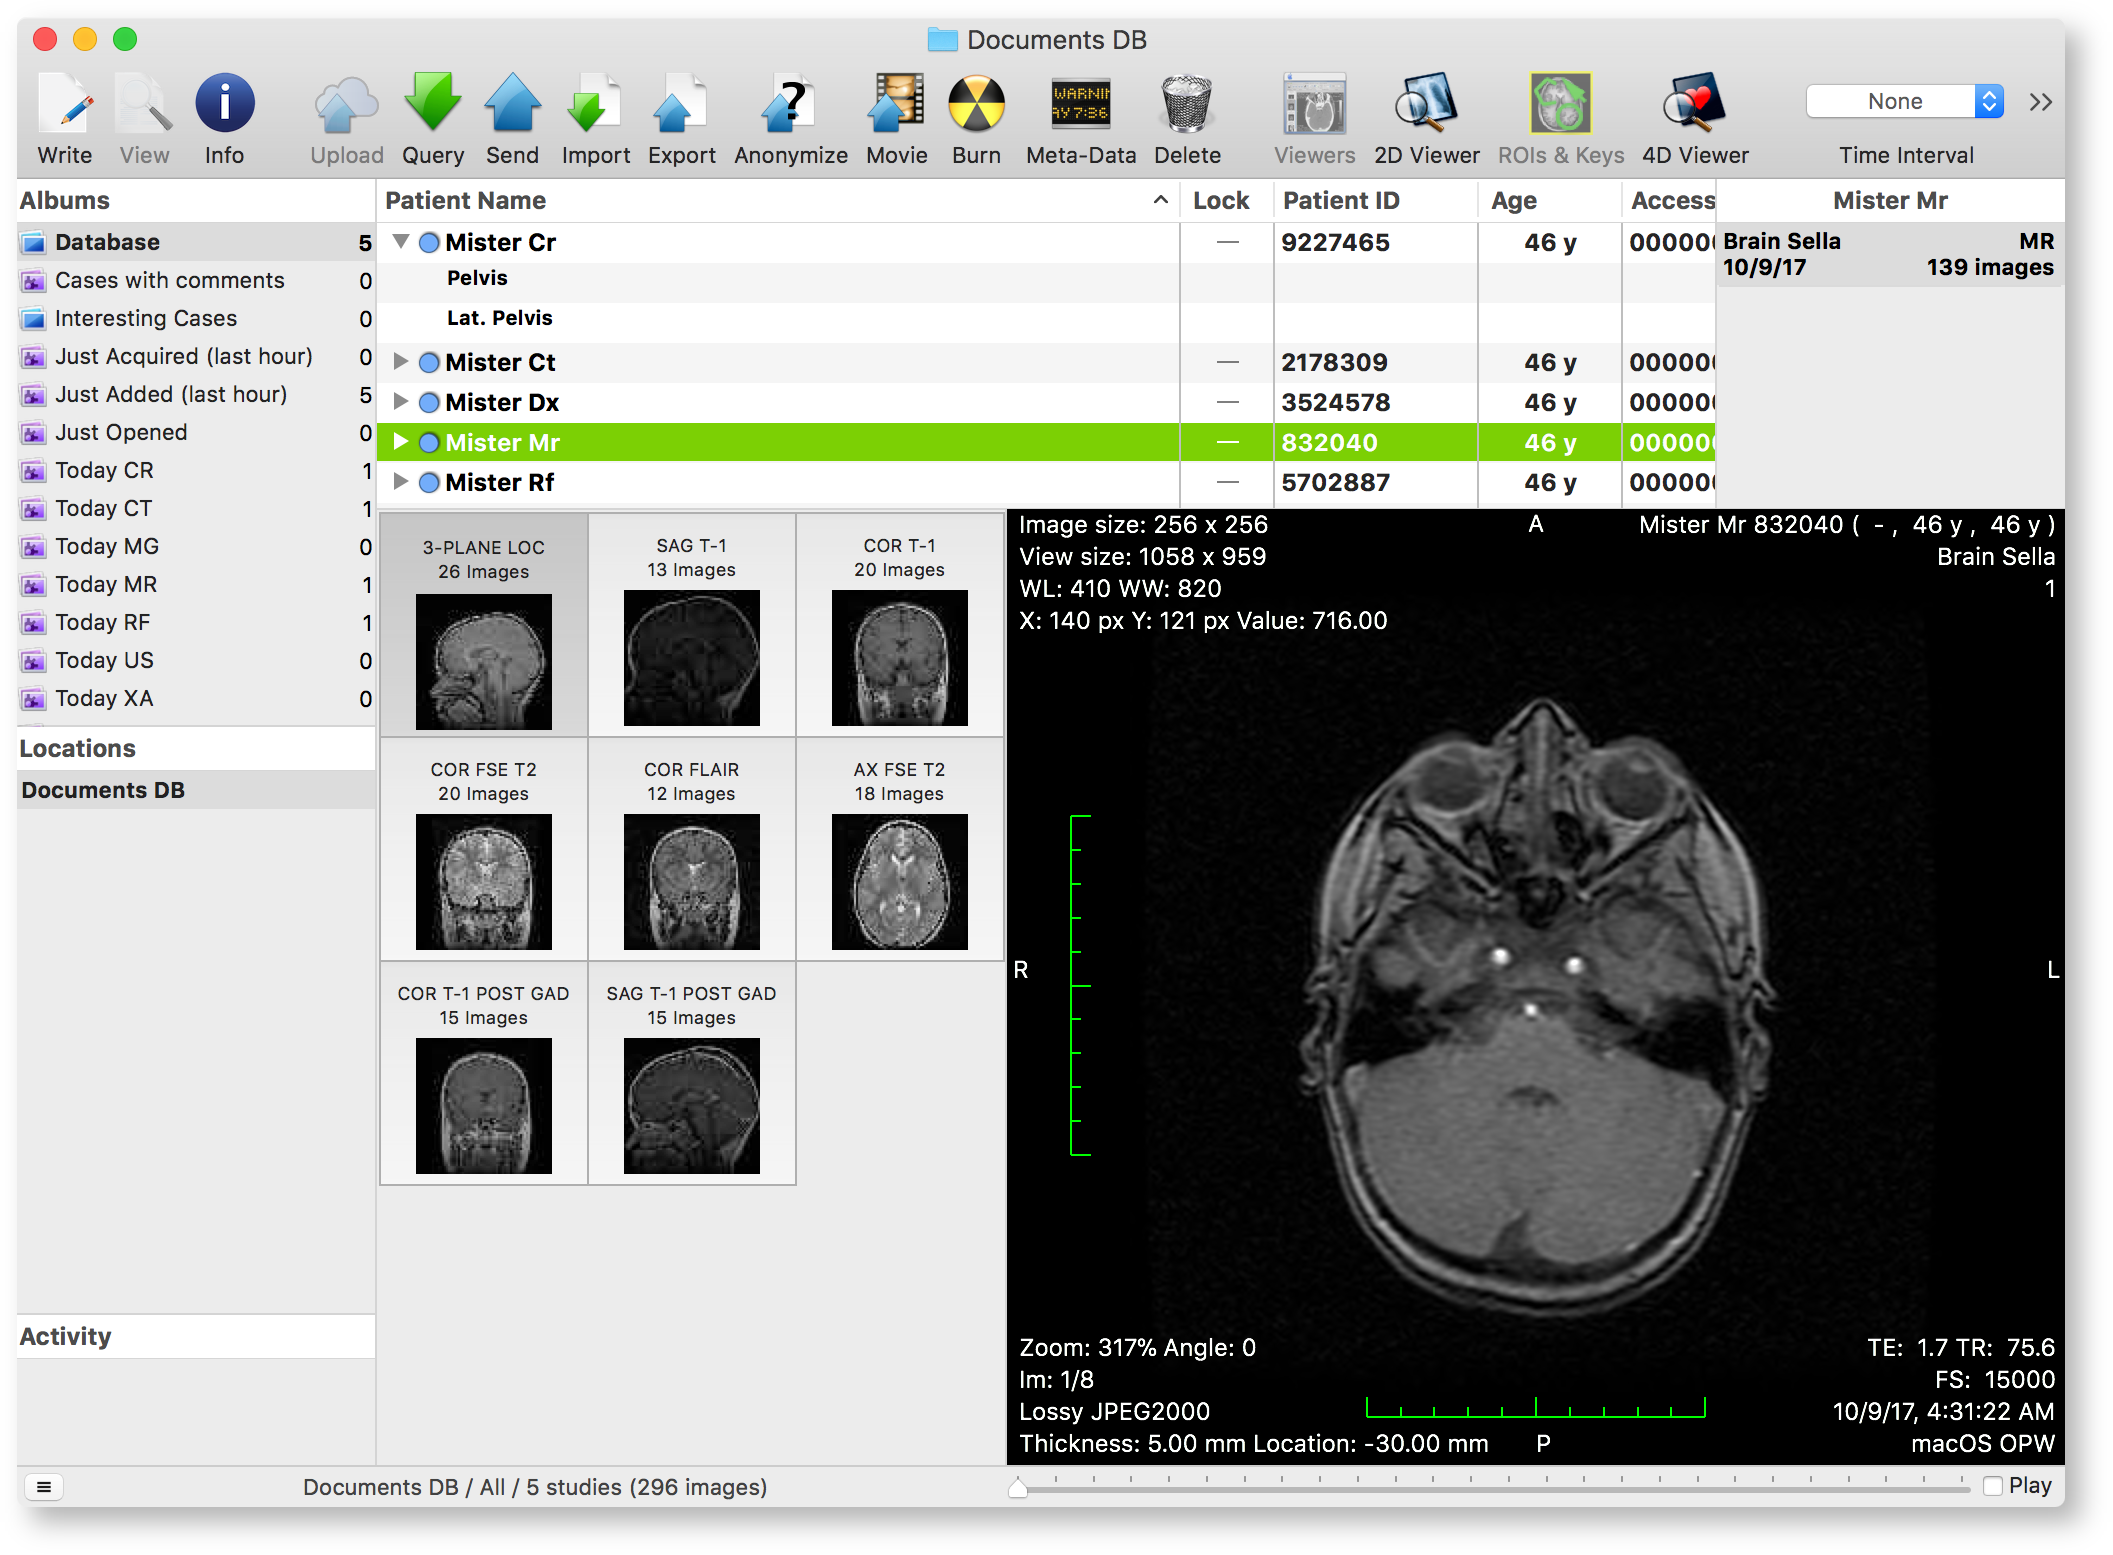The height and width of the screenshot is (1555, 2113).
Task: Sort by Patient ID column header
Action: click(x=1340, y=201)
